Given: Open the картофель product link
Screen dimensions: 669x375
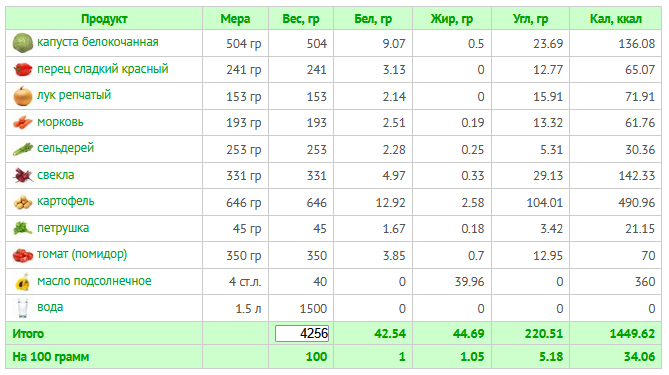Looking at the screenshot, I should [66, 201].
